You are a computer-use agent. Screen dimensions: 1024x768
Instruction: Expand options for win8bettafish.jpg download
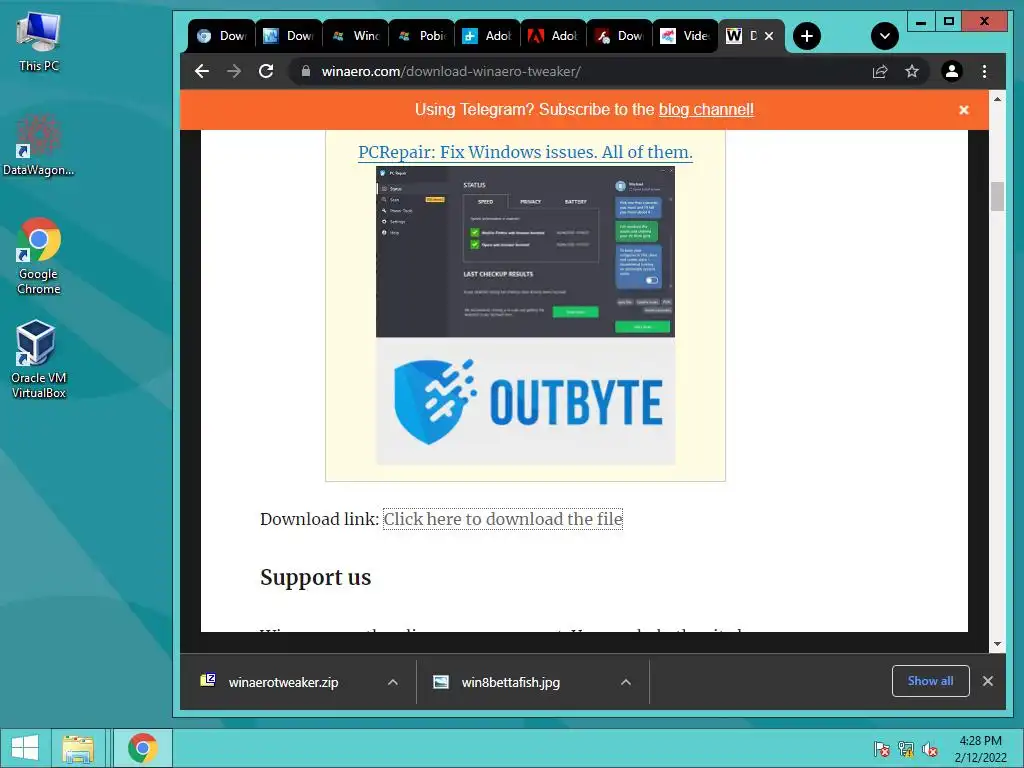pyautogui.click(x=626, y=682)
